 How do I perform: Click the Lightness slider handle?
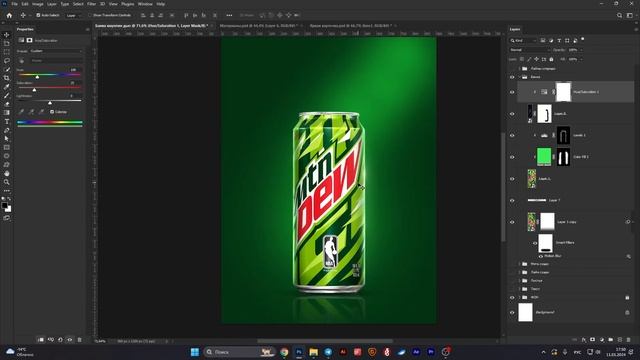tap(50, 103)
